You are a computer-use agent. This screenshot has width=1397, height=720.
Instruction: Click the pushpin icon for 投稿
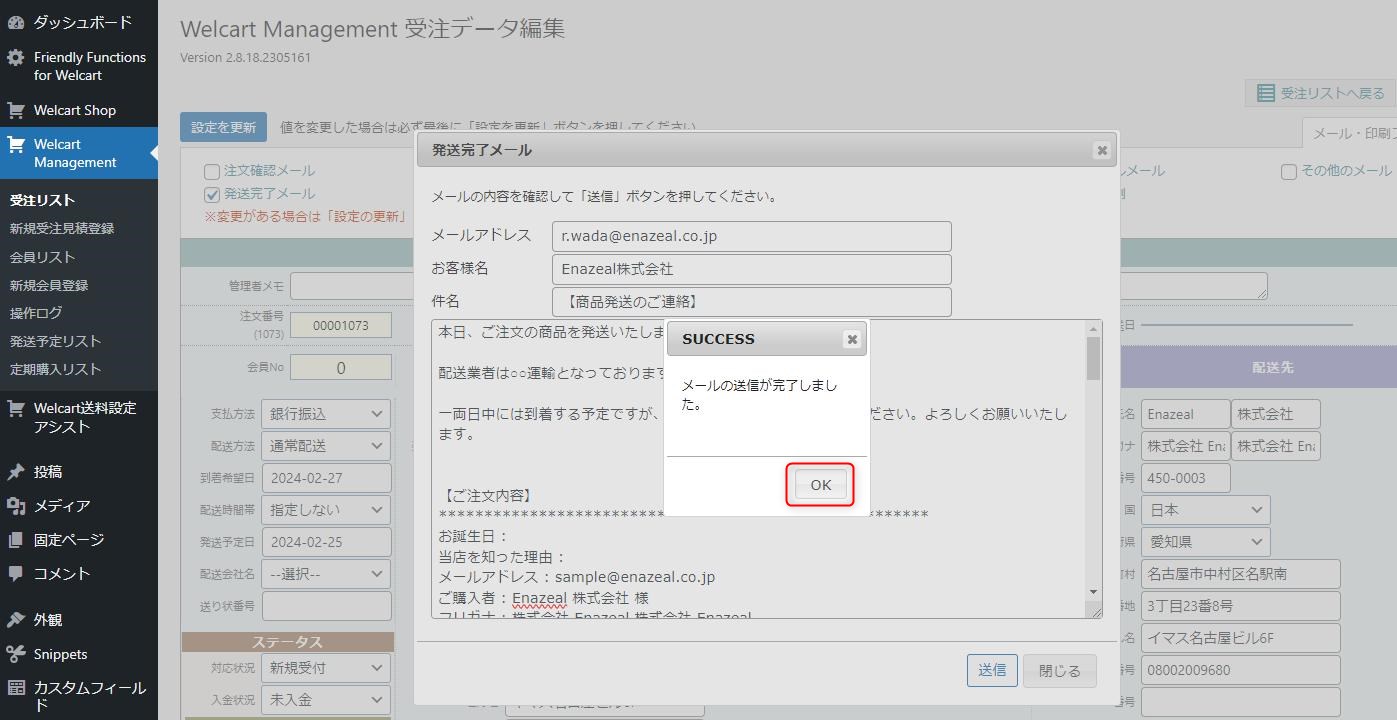pos(16,472)
